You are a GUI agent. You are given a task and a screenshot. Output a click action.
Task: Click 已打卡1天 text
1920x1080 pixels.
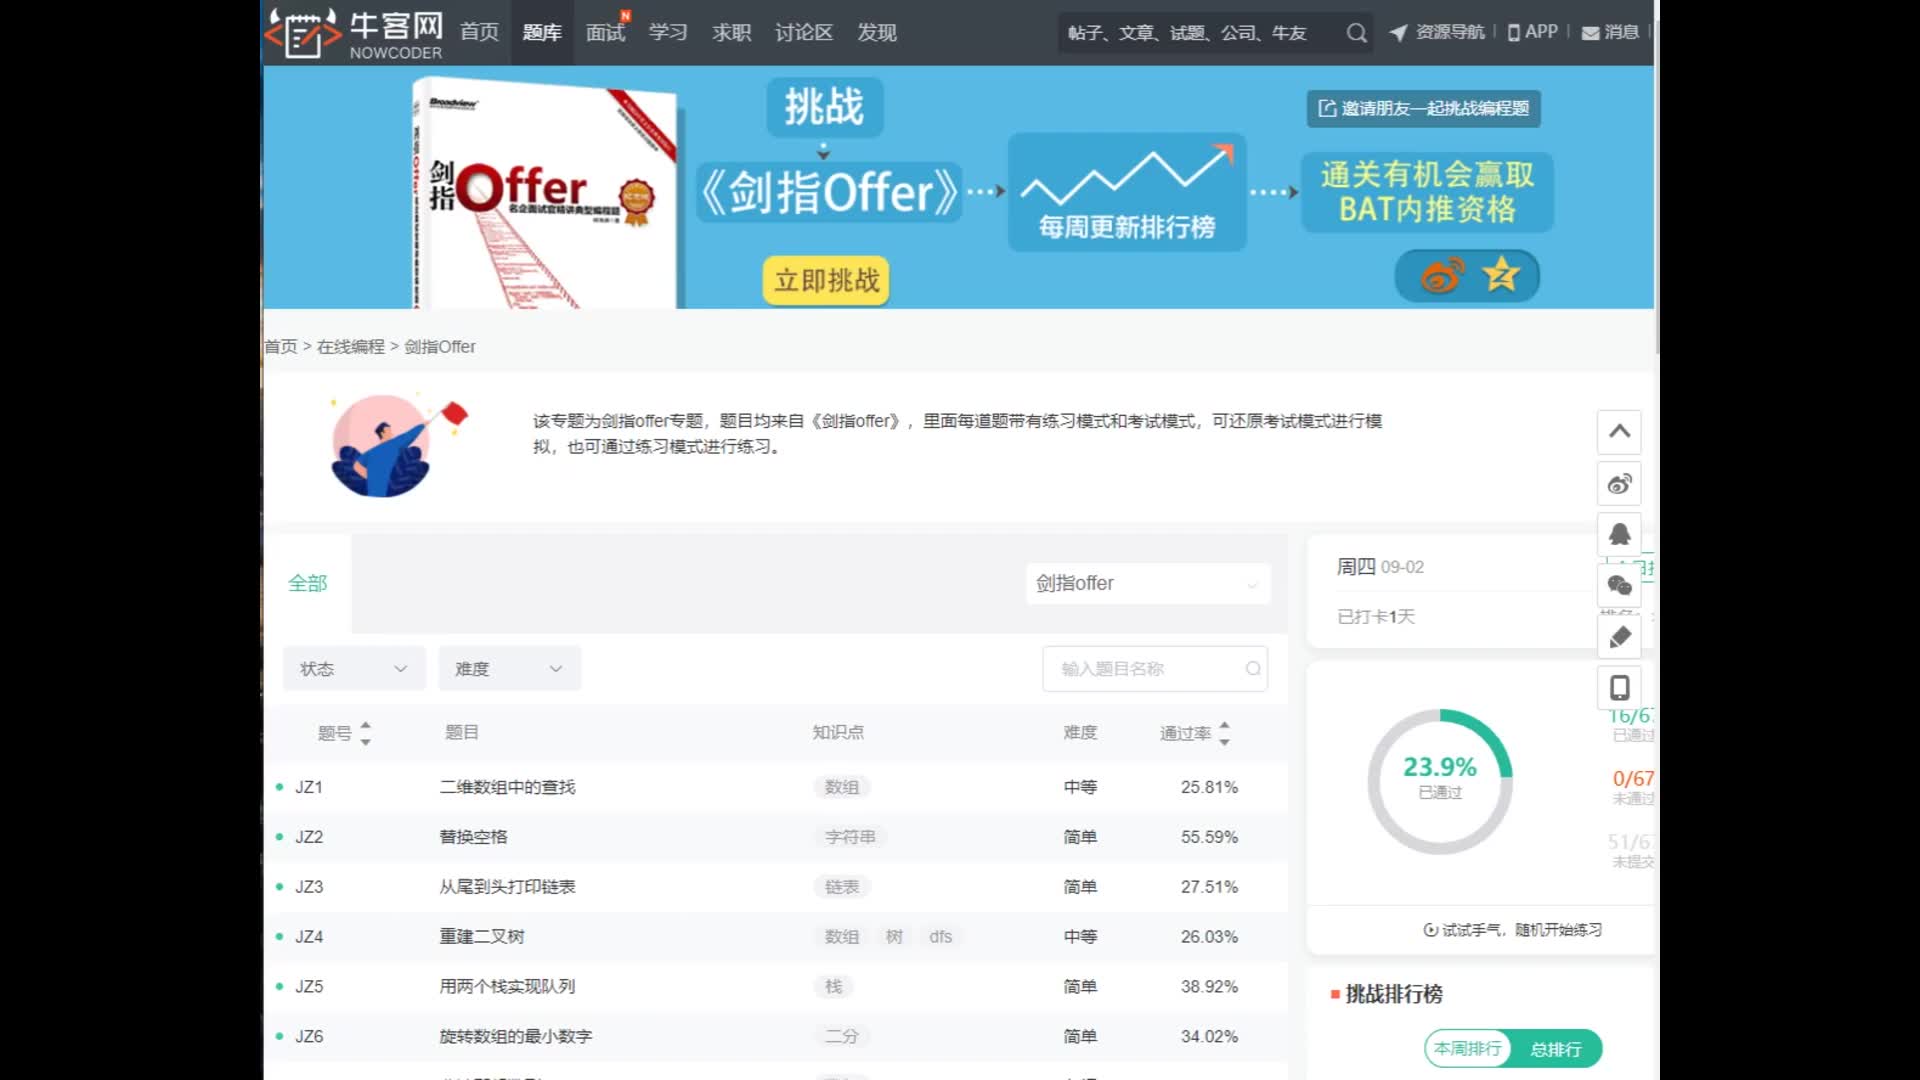pyautogui.click(x=1376, y=617)
